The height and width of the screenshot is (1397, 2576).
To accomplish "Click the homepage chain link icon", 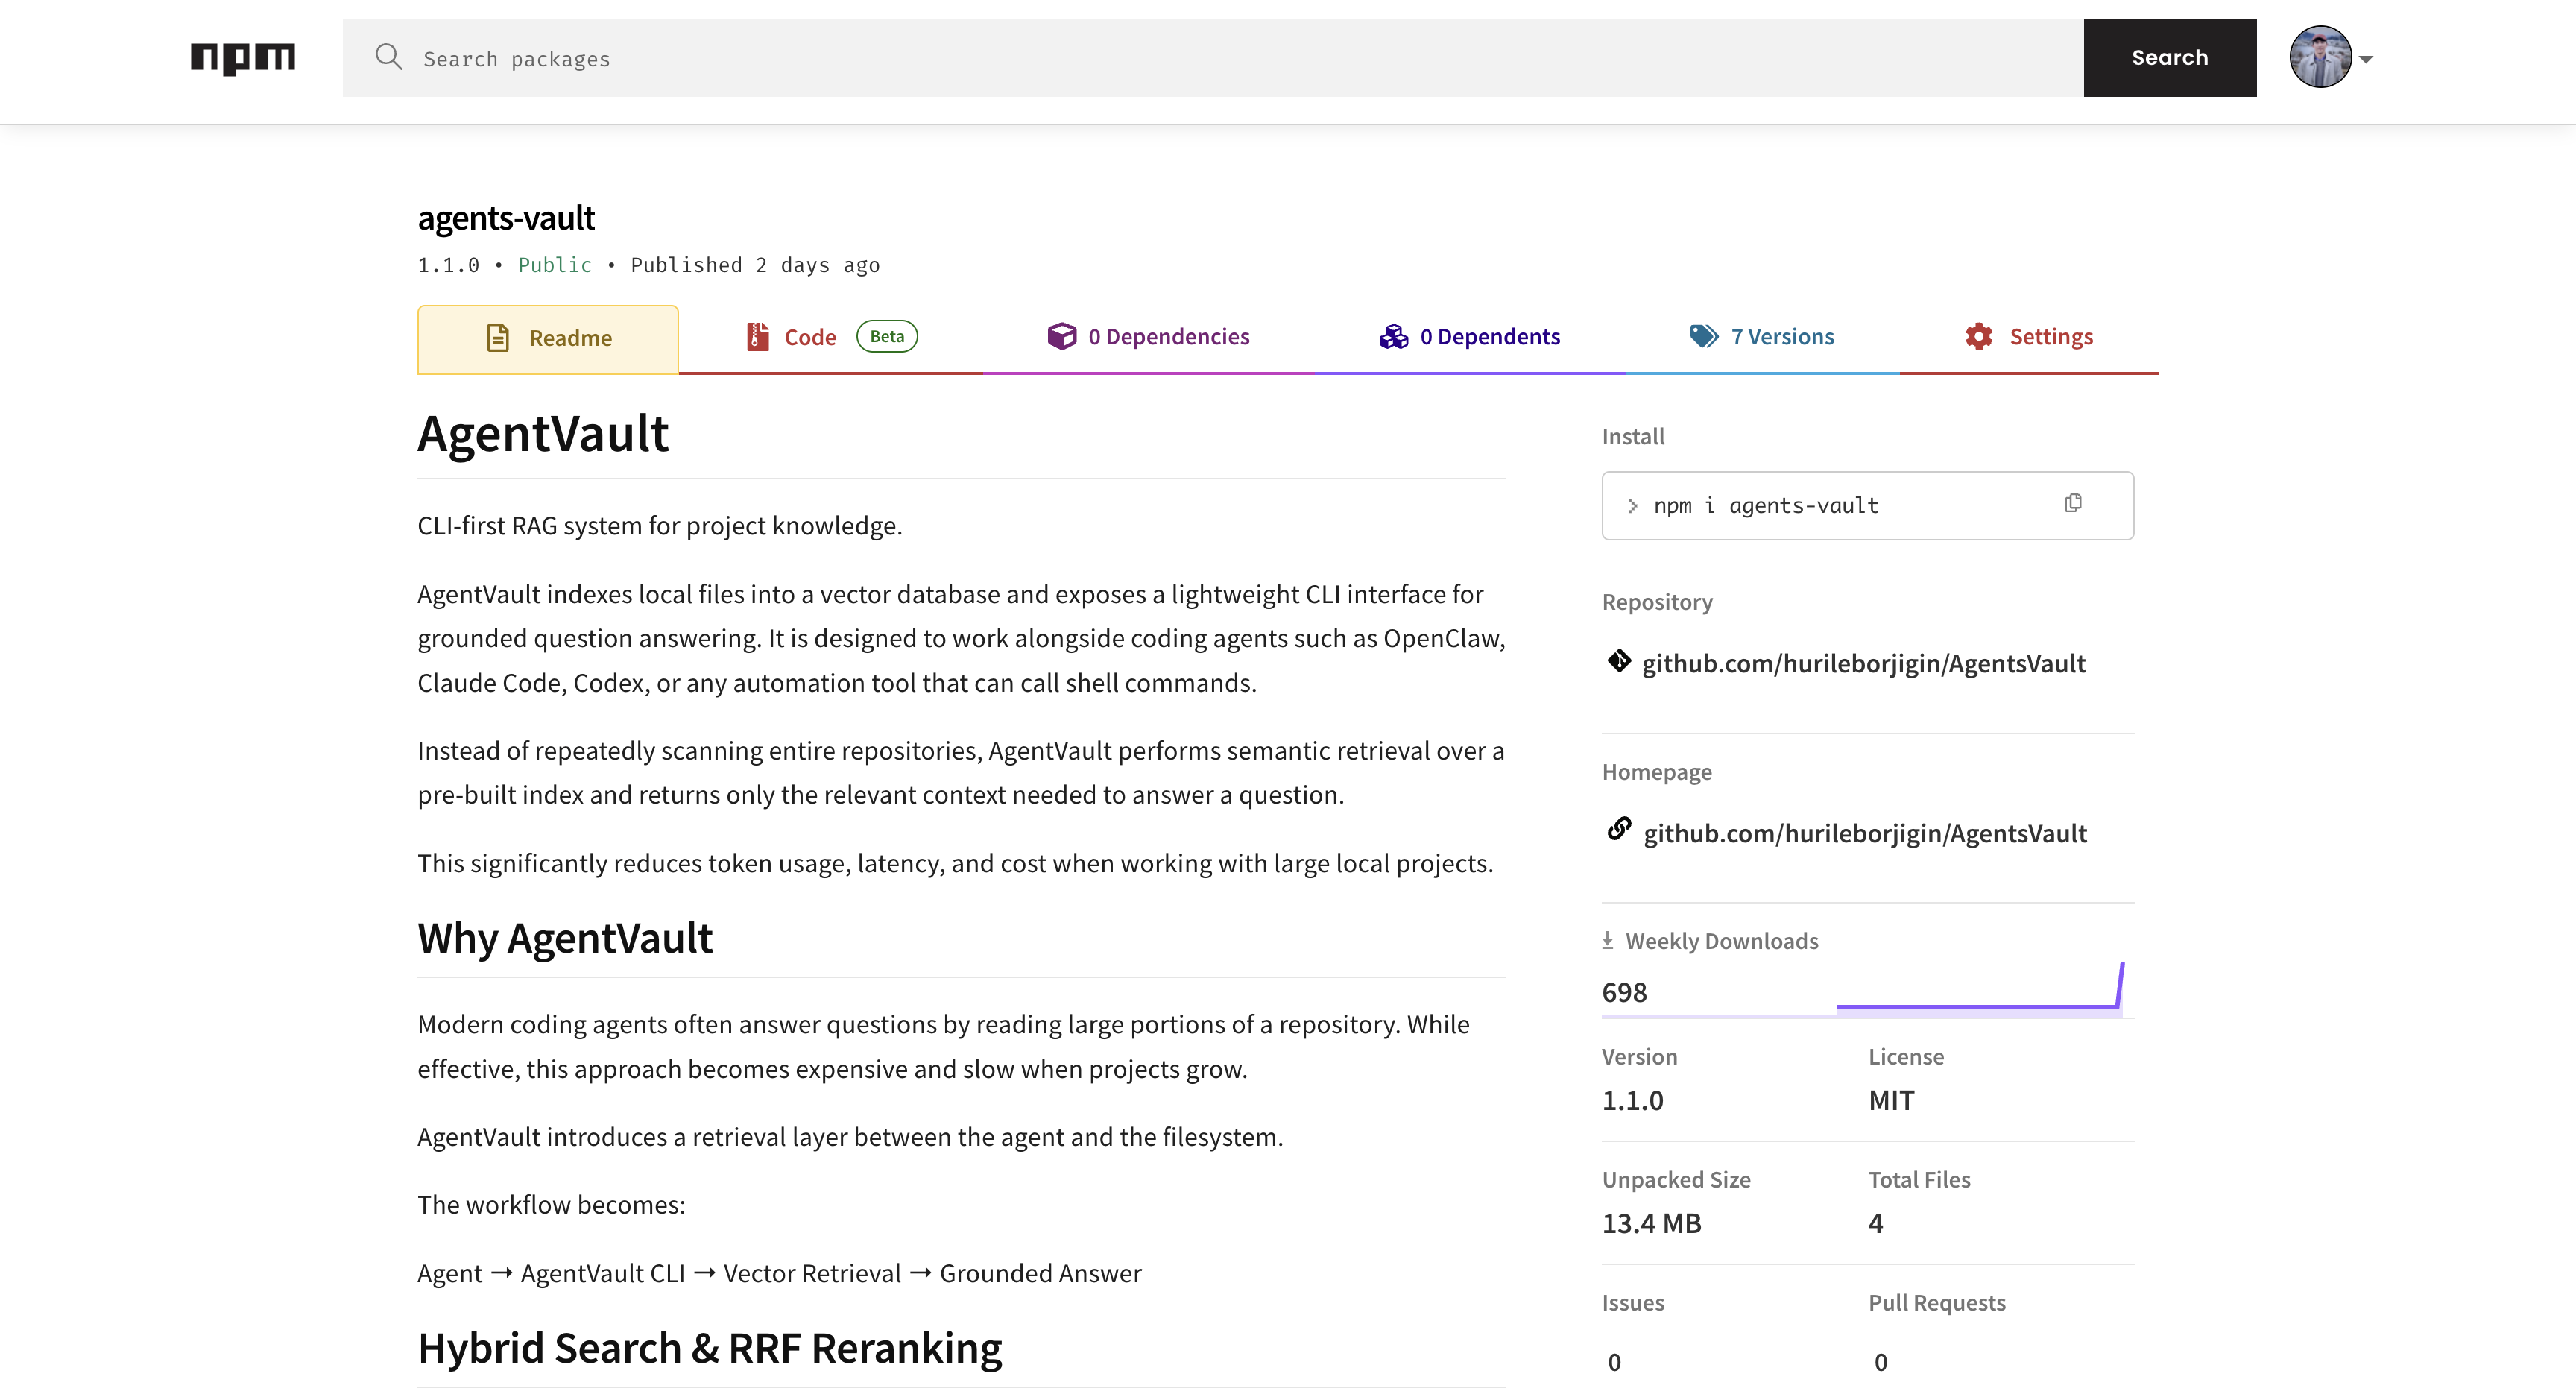I will (x=1619, y=830).
